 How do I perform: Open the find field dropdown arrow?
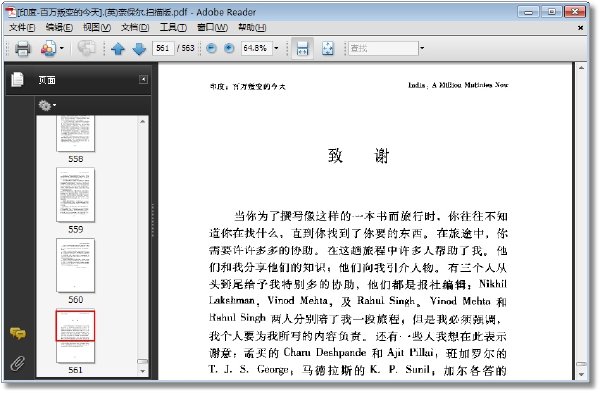point(422,48)
